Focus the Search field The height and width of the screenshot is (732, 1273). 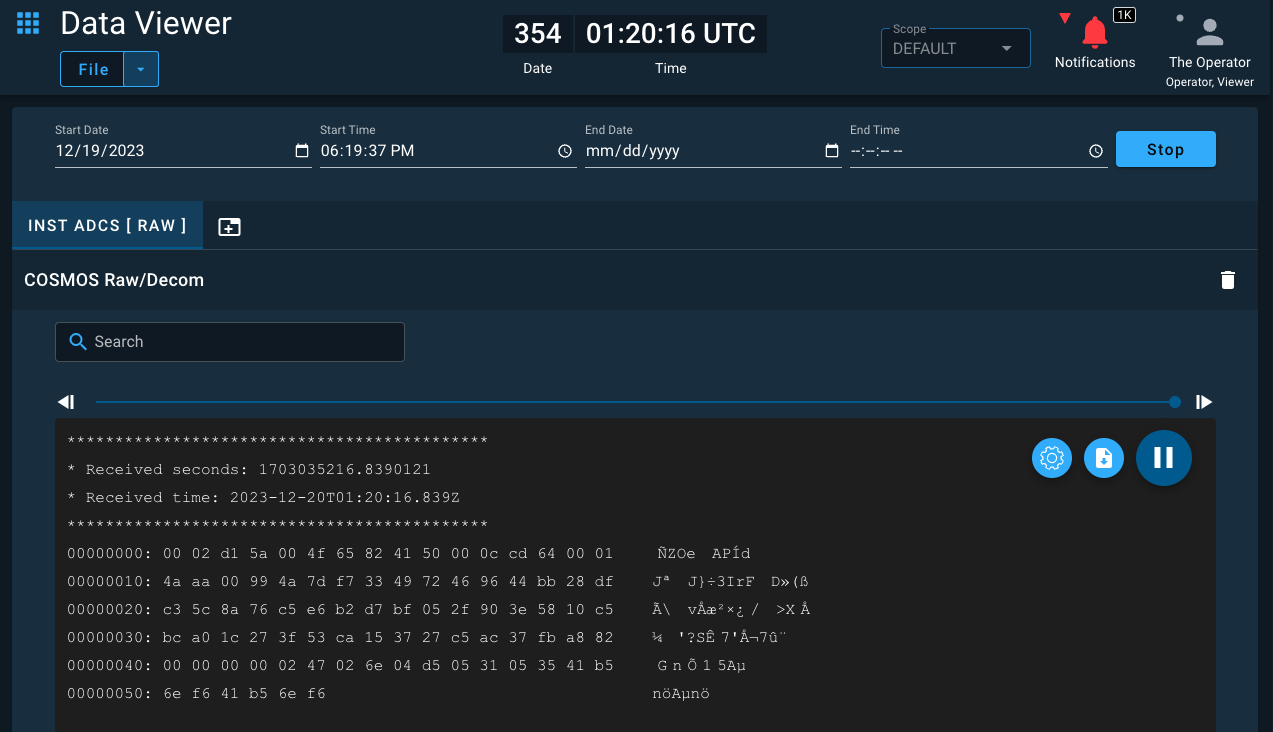230,342
